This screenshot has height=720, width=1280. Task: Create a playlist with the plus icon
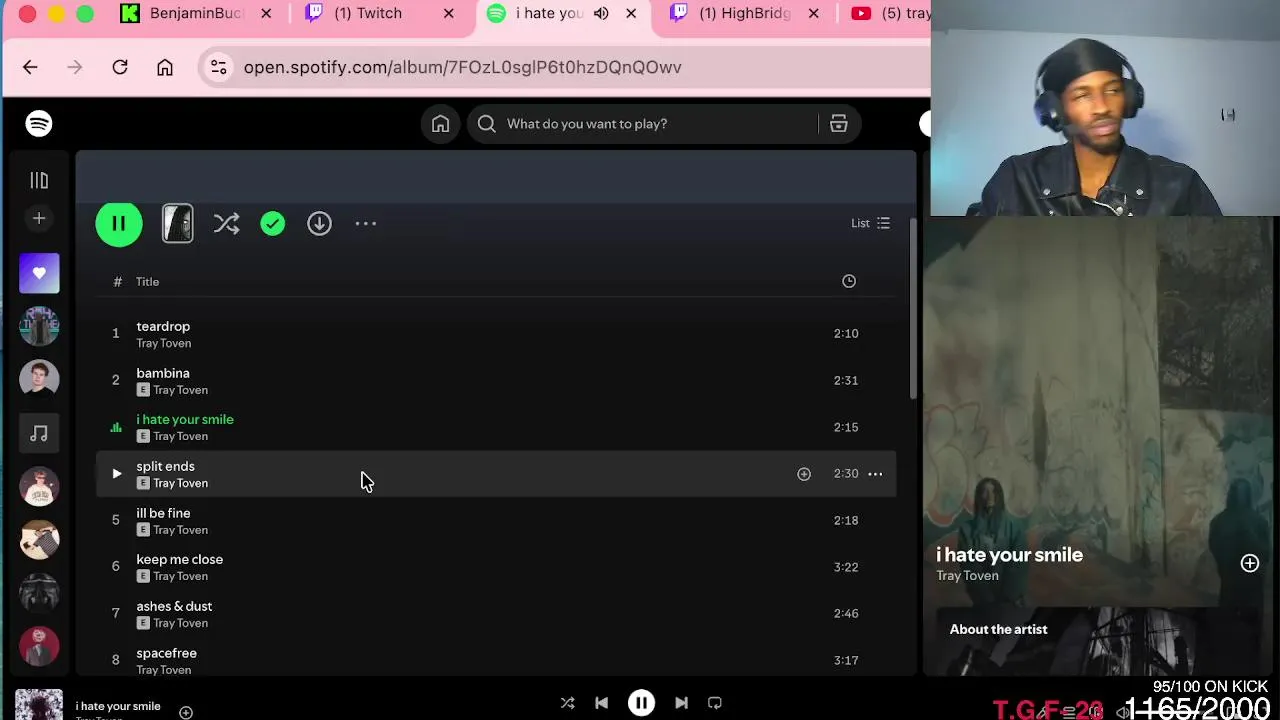tap(39, 218)
